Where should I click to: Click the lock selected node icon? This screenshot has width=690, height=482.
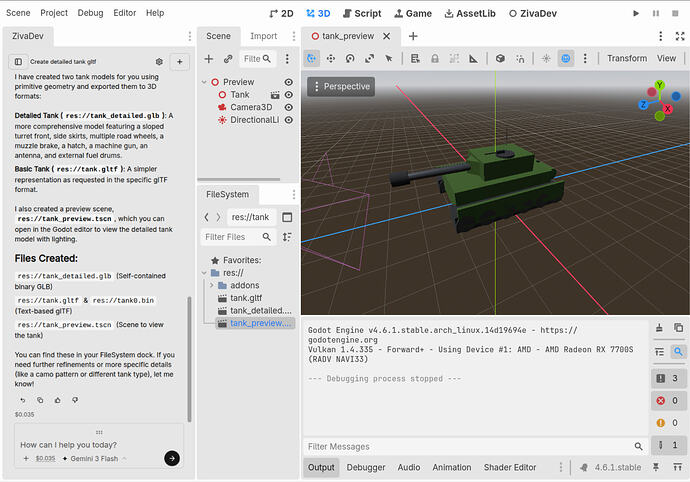click(435, 59)
